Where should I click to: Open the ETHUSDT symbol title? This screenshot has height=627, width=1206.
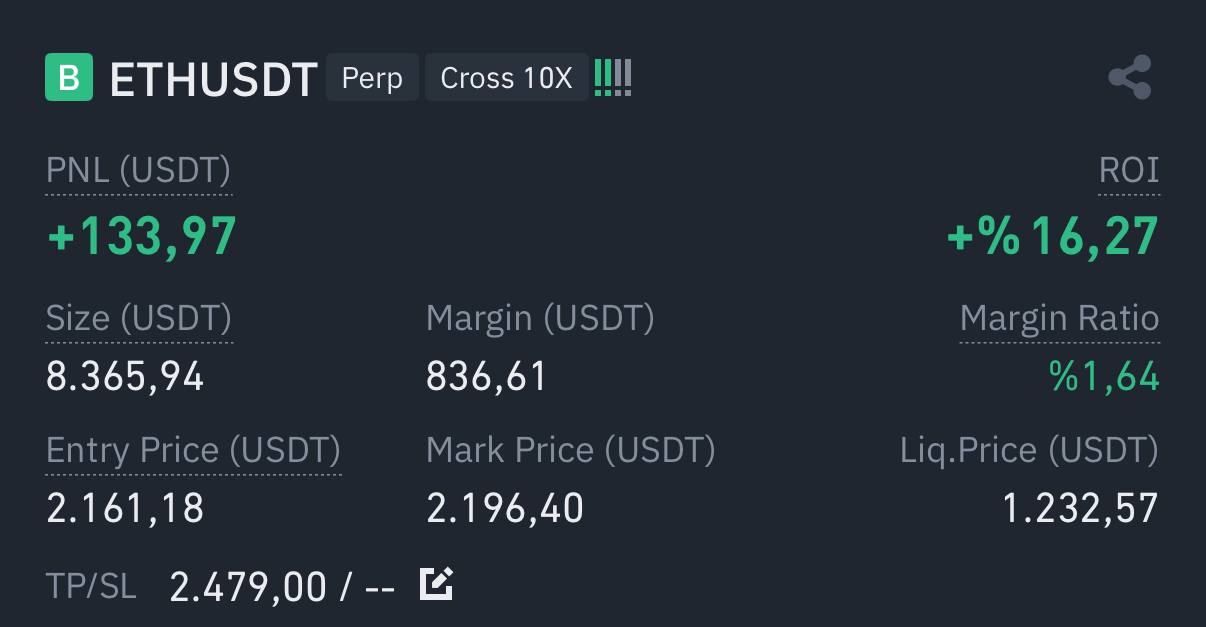pyautogui.click(x=213, y=79)
